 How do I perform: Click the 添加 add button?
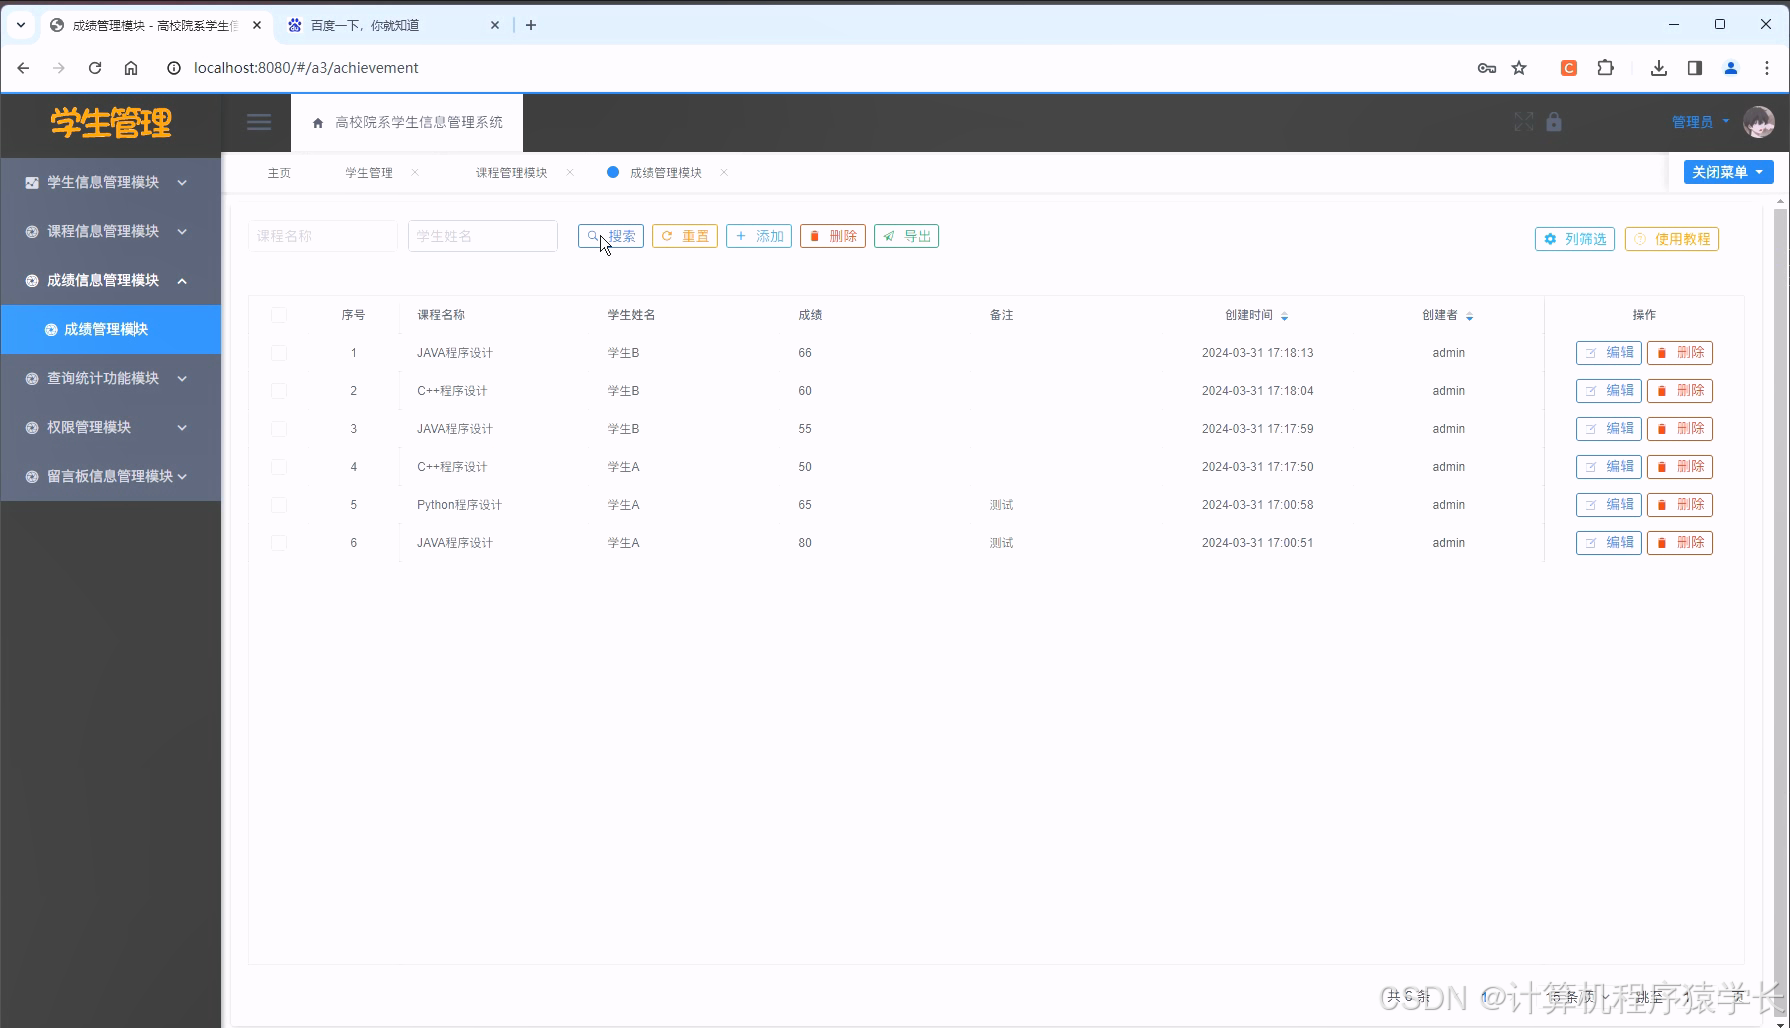759,236
